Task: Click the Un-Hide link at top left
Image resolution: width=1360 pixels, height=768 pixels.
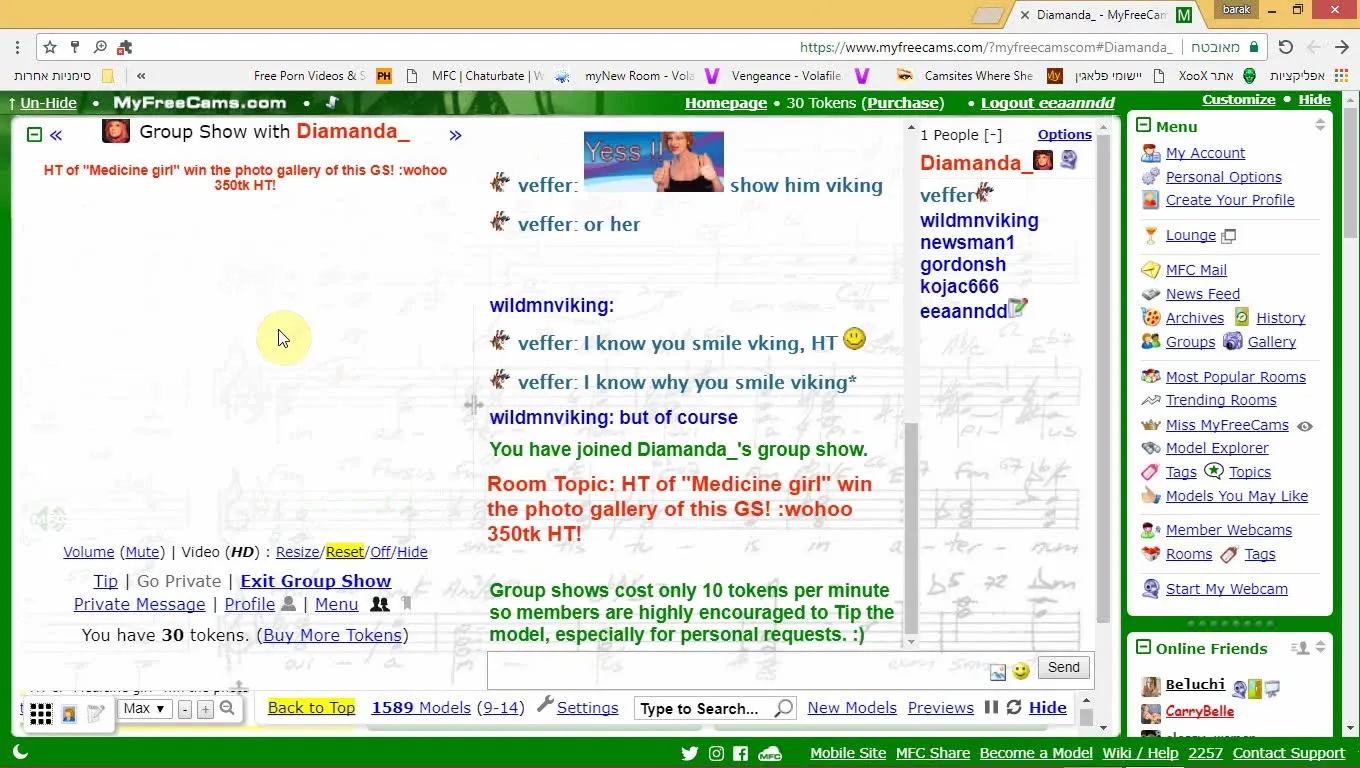Action: click(x=47, y=102)
